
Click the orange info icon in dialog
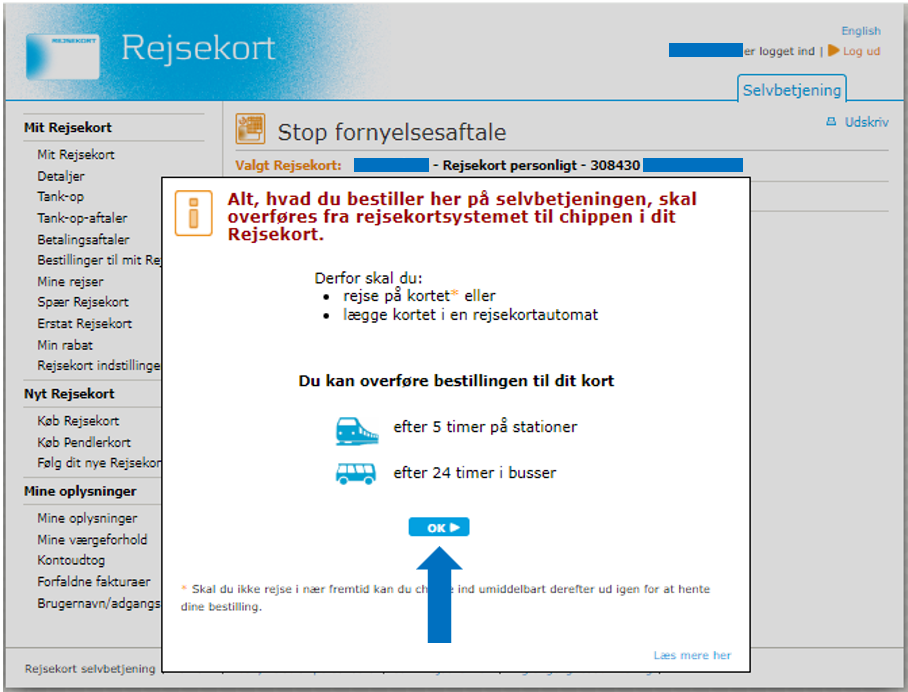[x=194, y=214]
